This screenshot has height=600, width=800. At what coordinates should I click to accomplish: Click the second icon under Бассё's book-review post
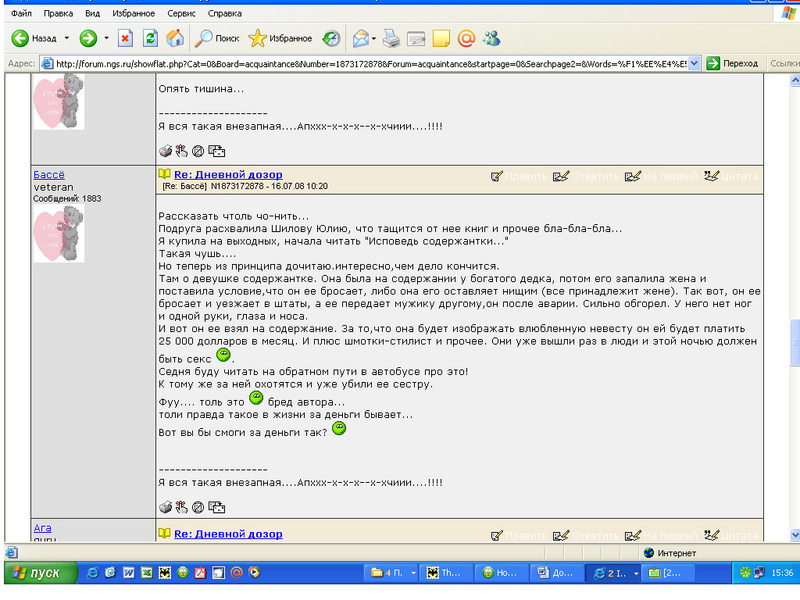pyautogui.click(x=182, y=507)
